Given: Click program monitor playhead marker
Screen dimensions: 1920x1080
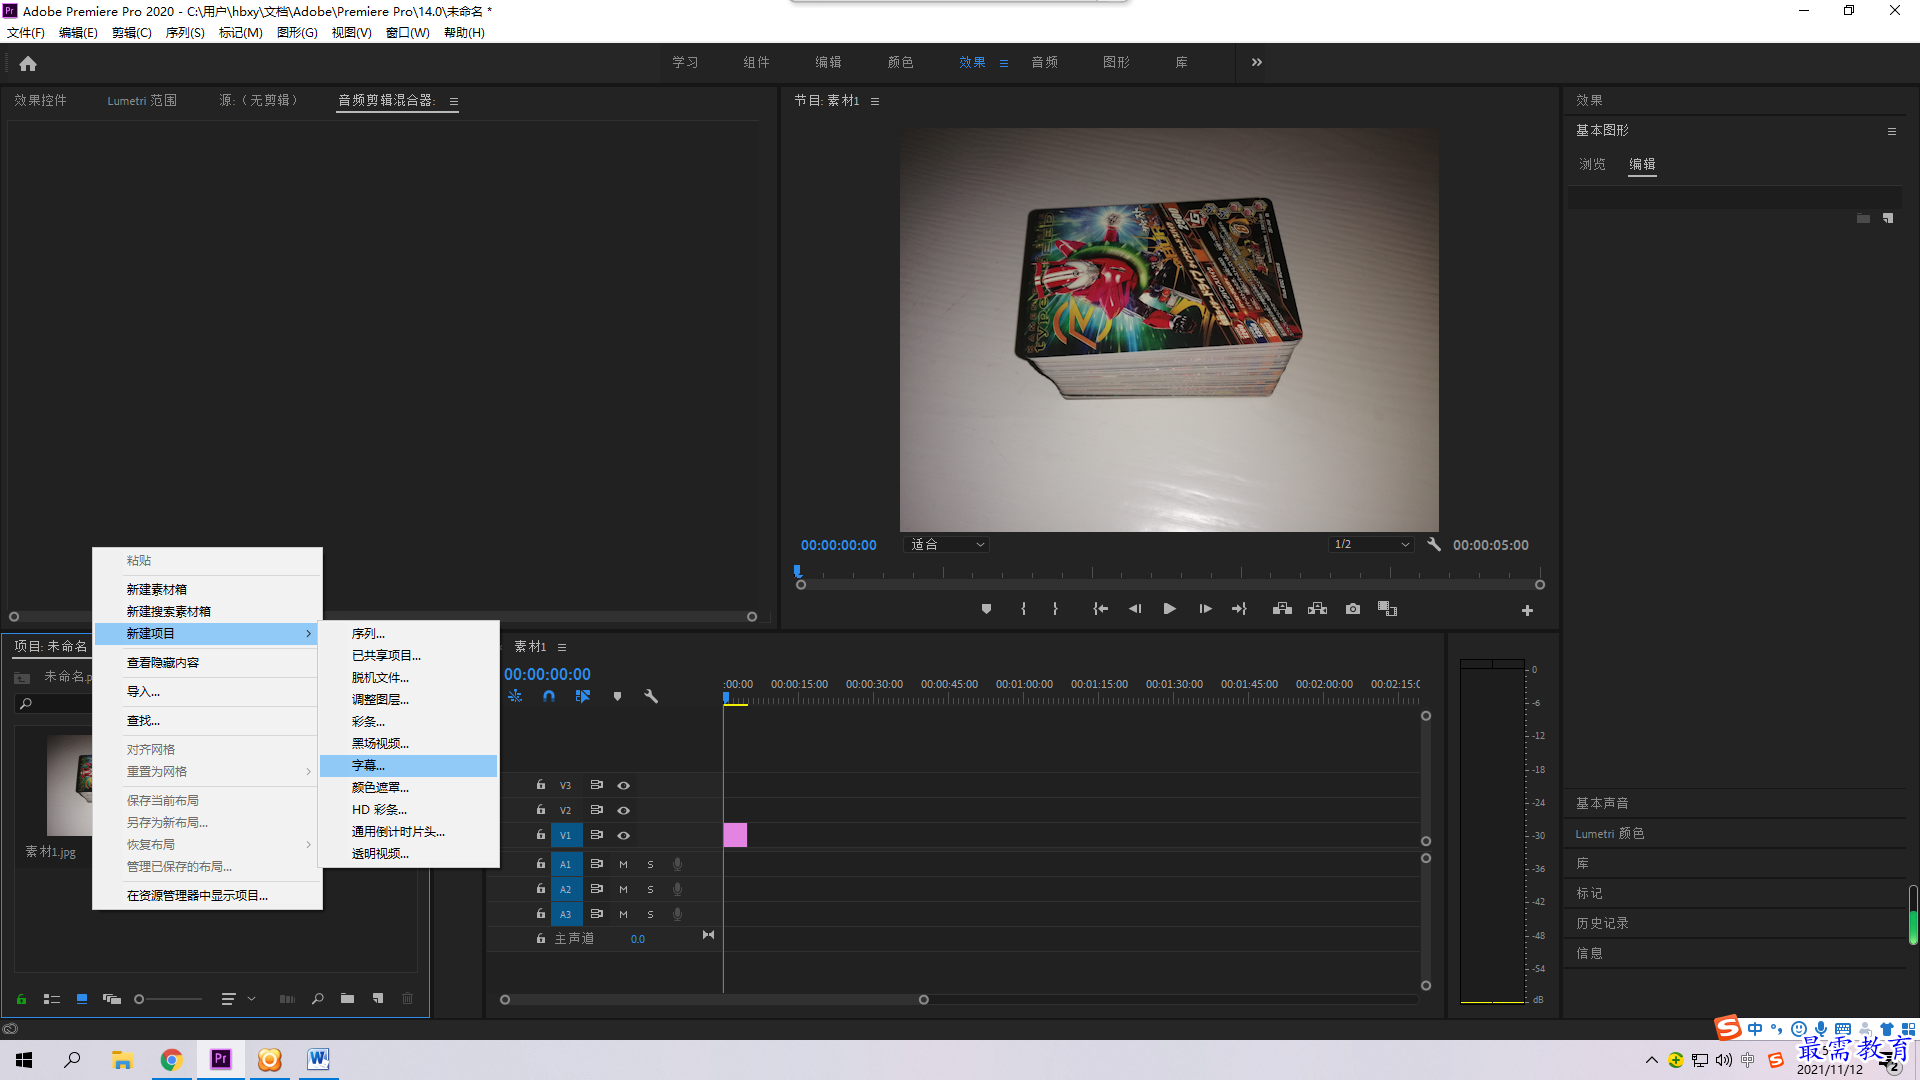Looking at the screenshot, I should (x=797, y=571).
